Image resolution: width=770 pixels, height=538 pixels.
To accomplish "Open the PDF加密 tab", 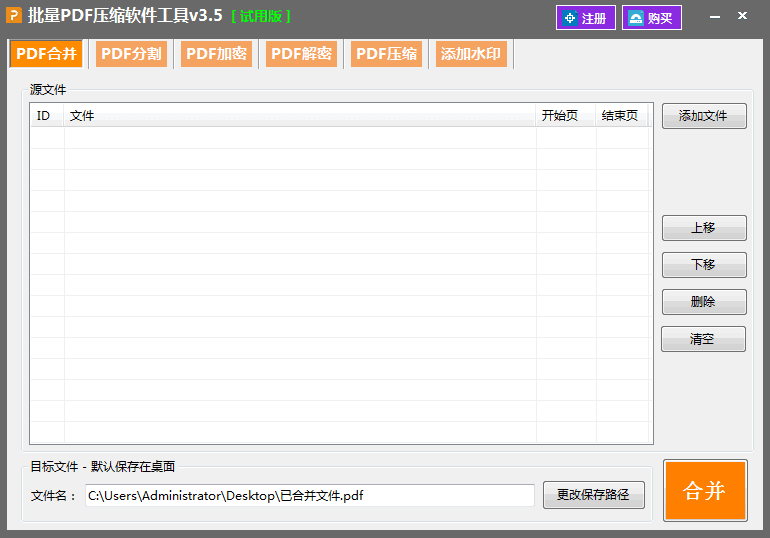I will pyautogui.click(x=216, y=54).
